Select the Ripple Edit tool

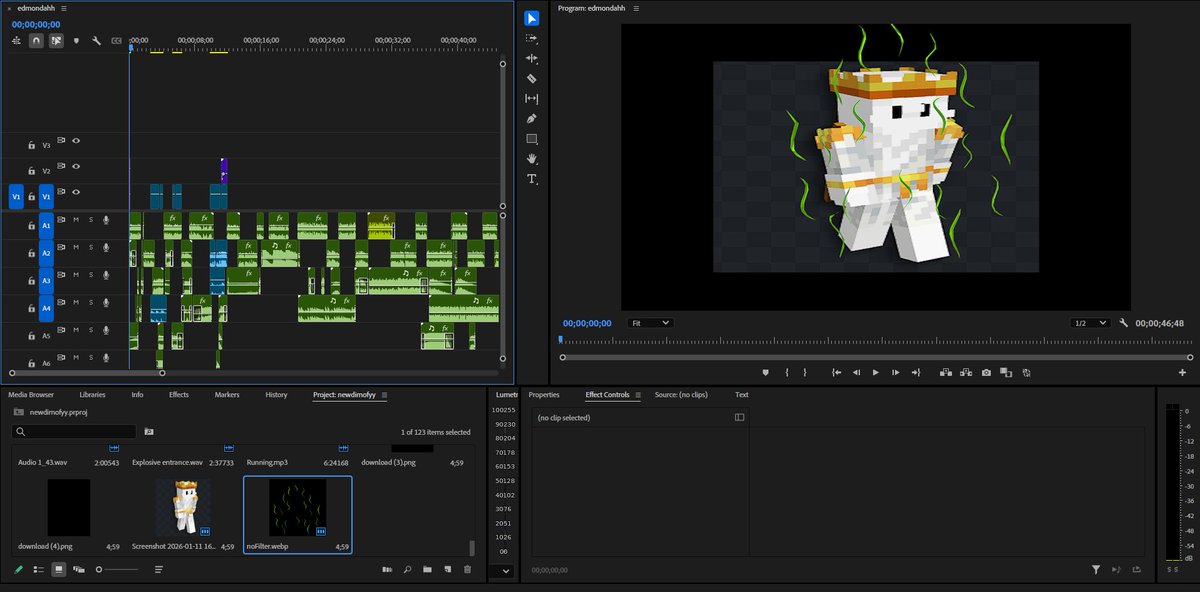[x=532, y=58]
